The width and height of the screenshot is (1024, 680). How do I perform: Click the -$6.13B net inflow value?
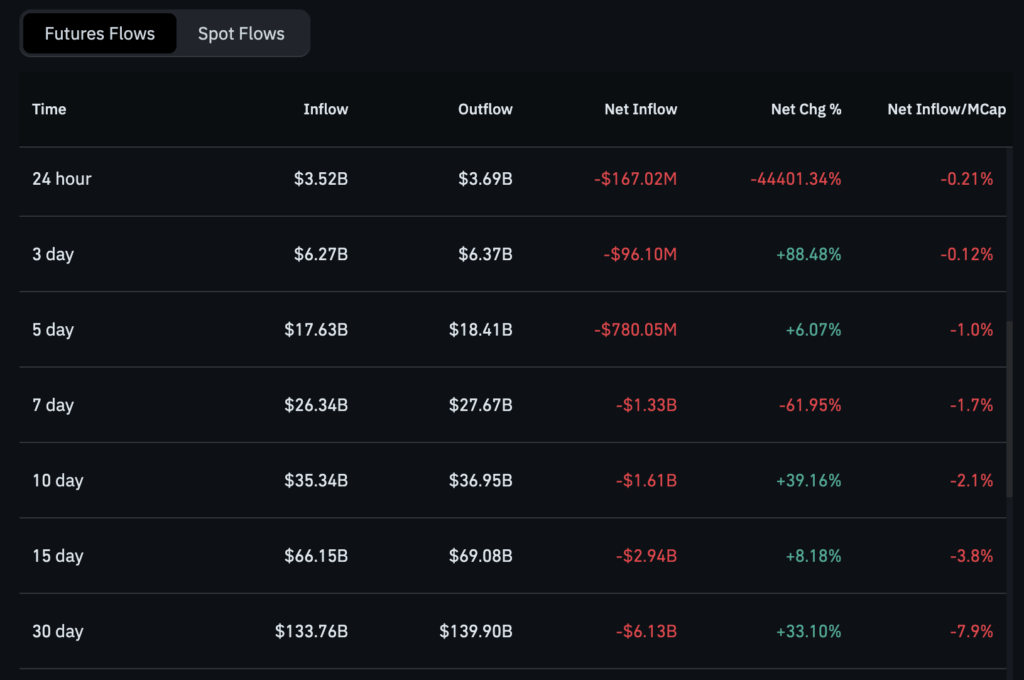tap(647, 632)
